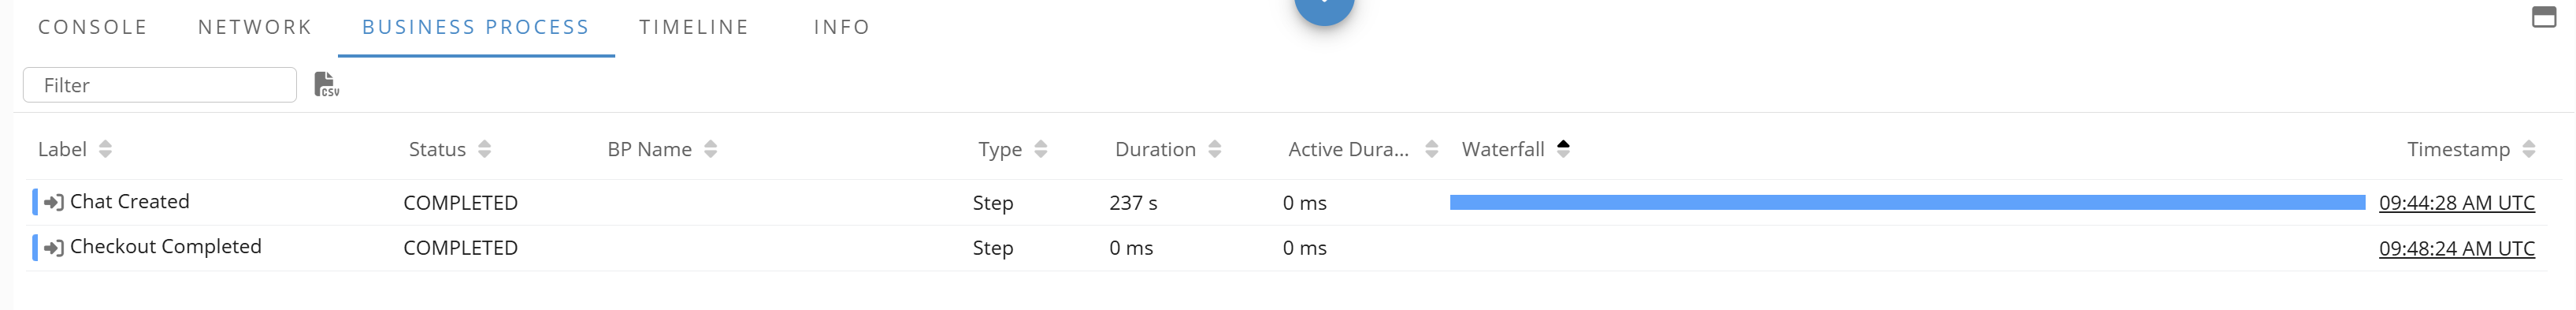Open the Network tab
2576x310 pixels.
tap(255, 27)
